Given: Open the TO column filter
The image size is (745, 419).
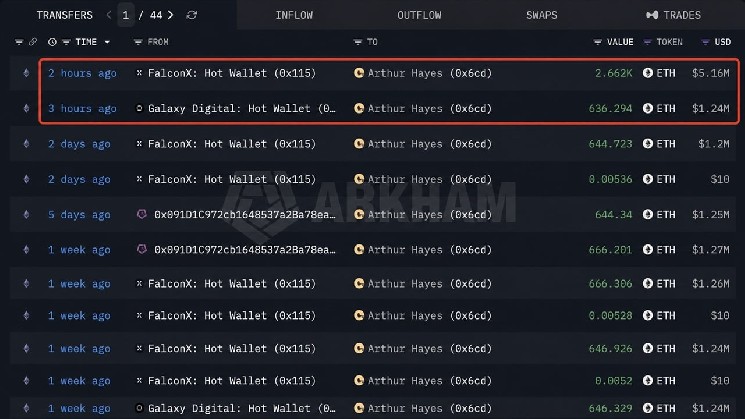Looking at the screenshot, I should pos(358,42).
